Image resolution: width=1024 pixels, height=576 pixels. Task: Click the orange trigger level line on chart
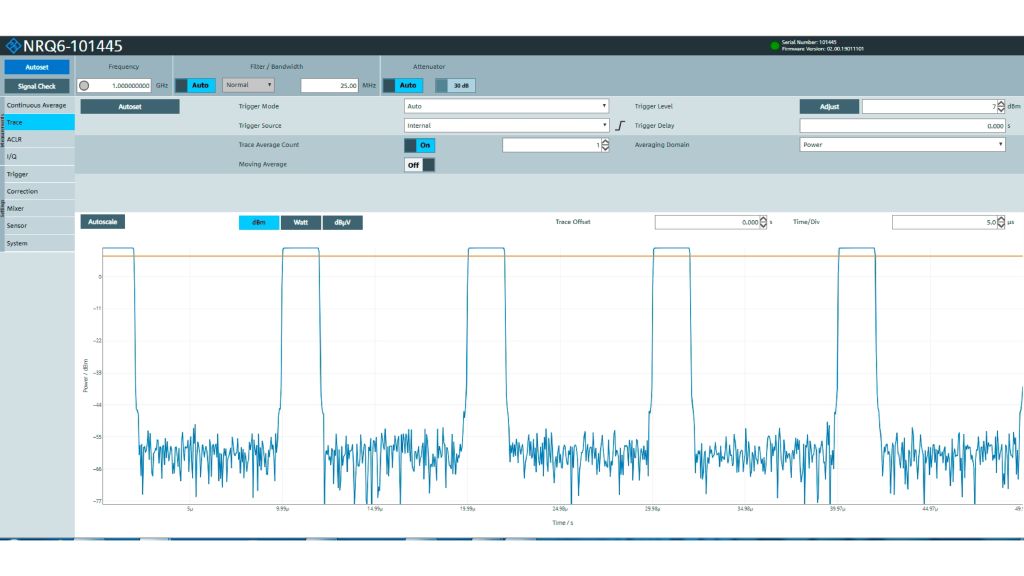click(600, 256)
